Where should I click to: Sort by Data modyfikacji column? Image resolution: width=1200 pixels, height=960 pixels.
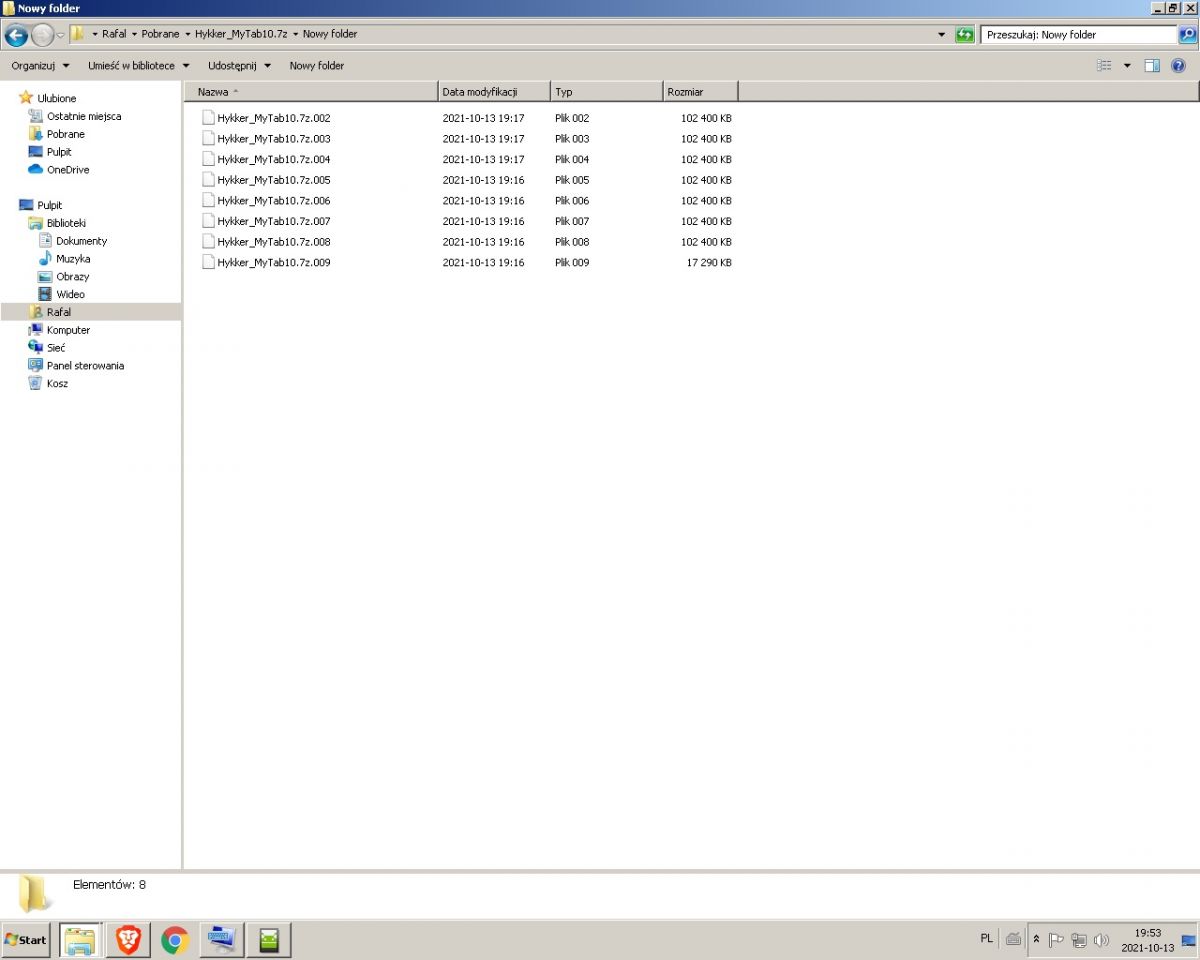[494, 92]
